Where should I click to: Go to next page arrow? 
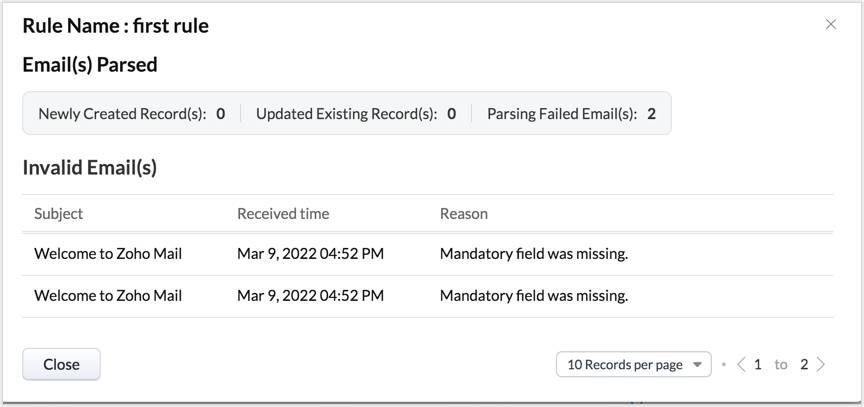click(821, 365)
